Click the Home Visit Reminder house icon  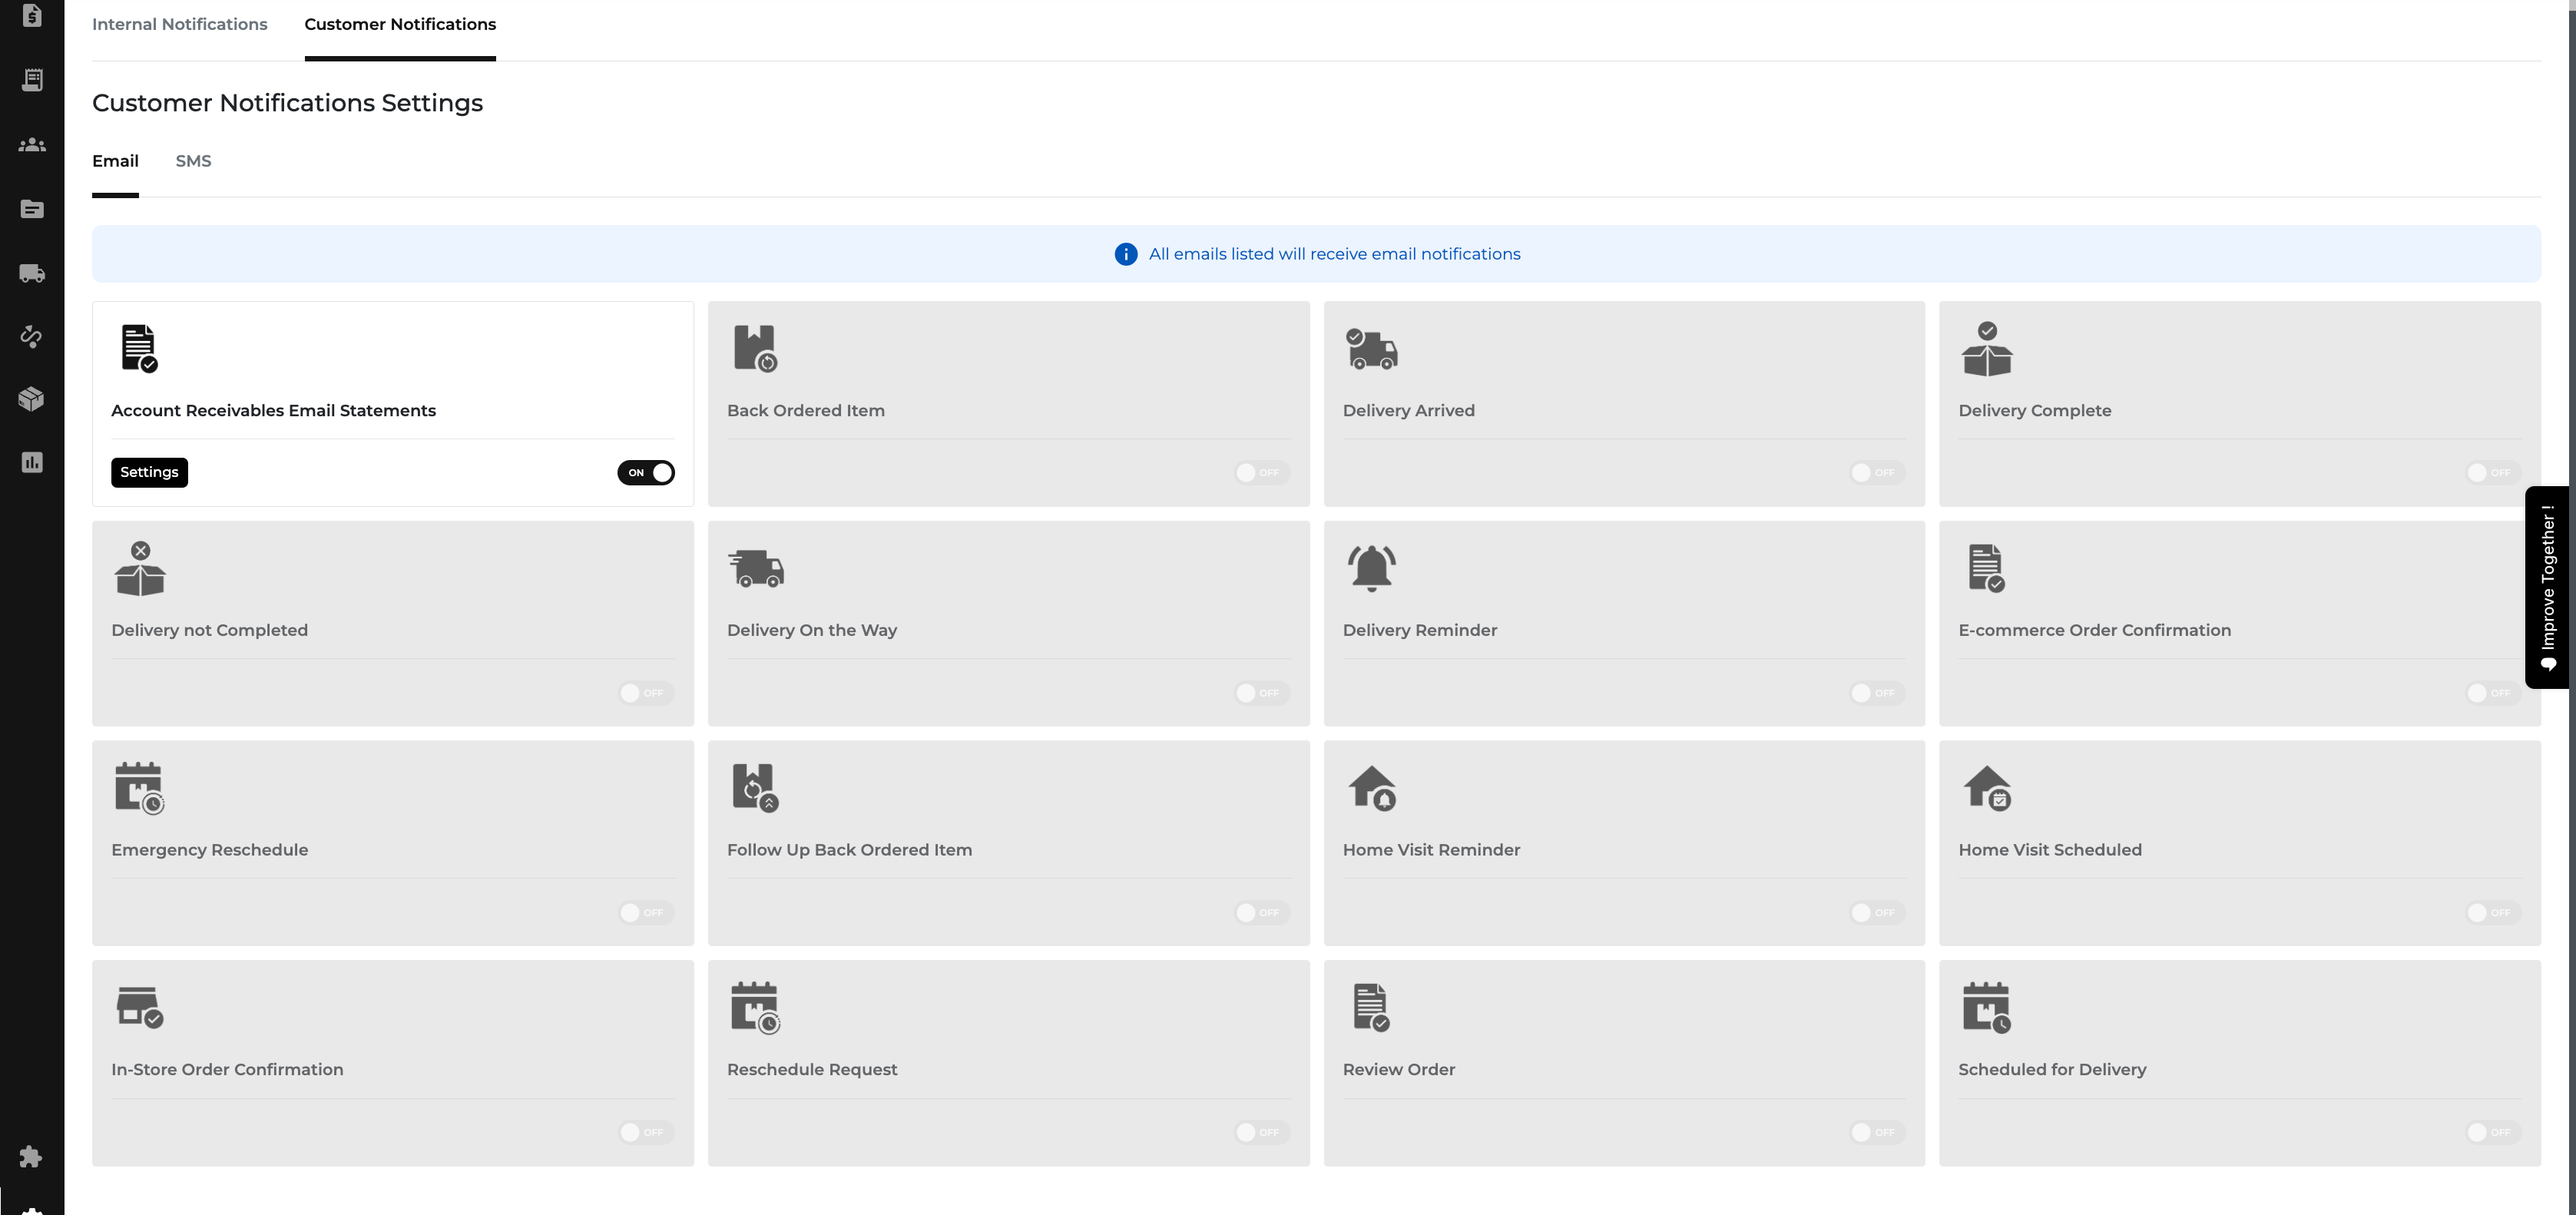coord(1372,788)
